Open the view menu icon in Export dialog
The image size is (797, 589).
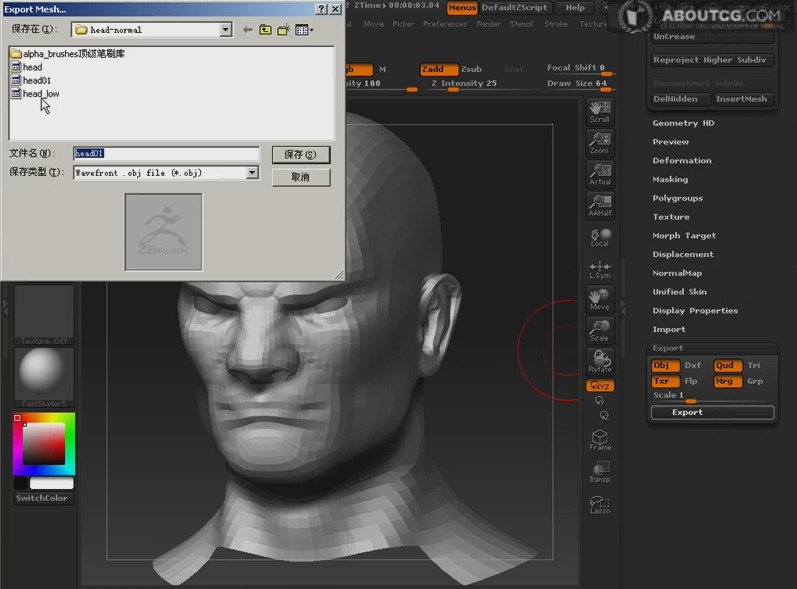pyautogui.click(x=304, y=30)
